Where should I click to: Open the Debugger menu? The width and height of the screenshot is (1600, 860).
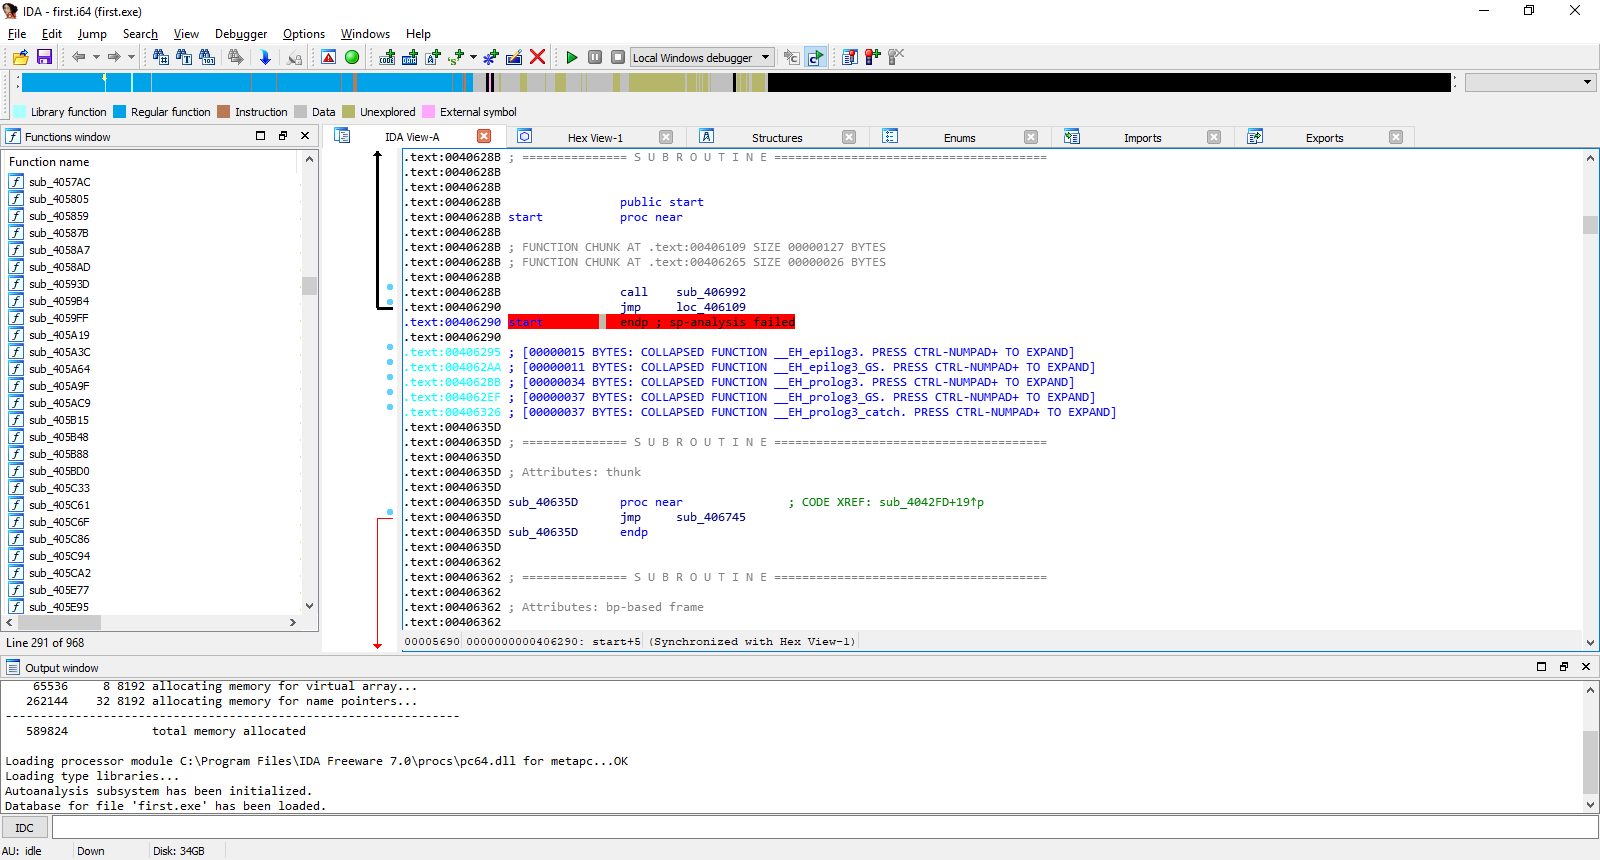coord(241,34)
